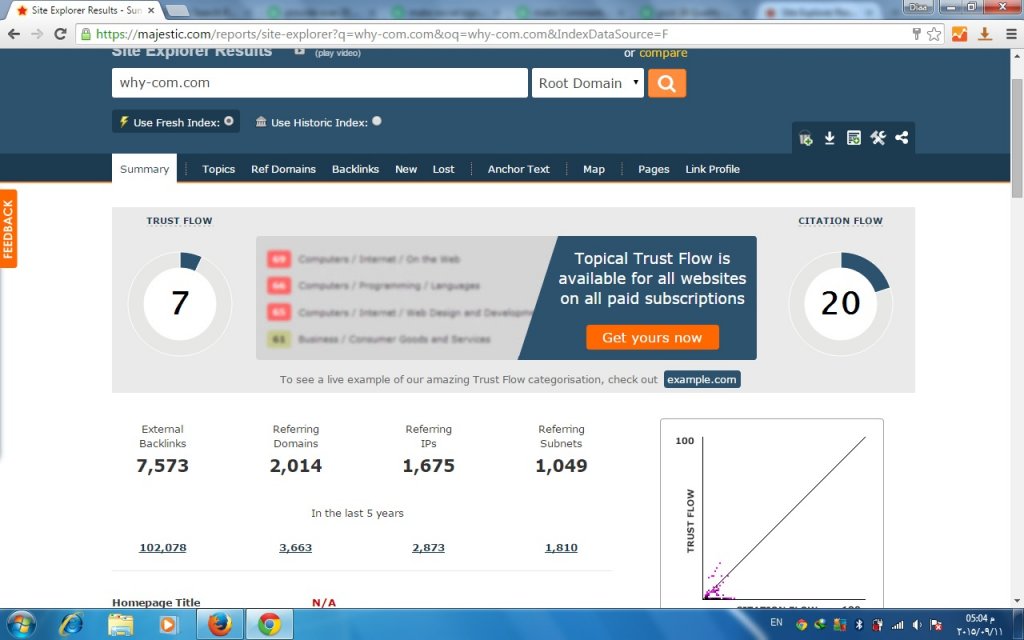The image size is (1024, 640).
Task: Switch to Anchor Text tab
Action: (x=519, y=168)
